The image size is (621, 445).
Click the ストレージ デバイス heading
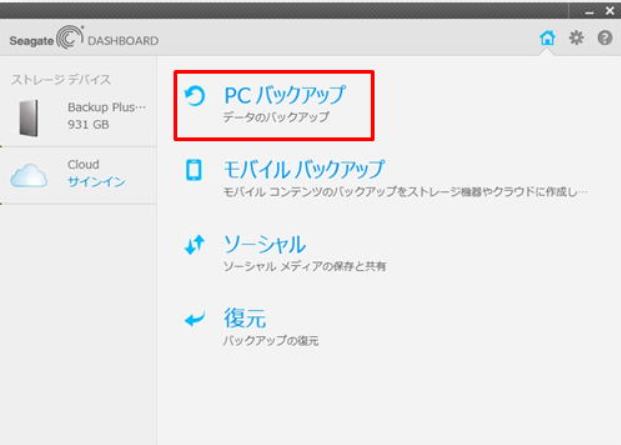coord(61,80)
